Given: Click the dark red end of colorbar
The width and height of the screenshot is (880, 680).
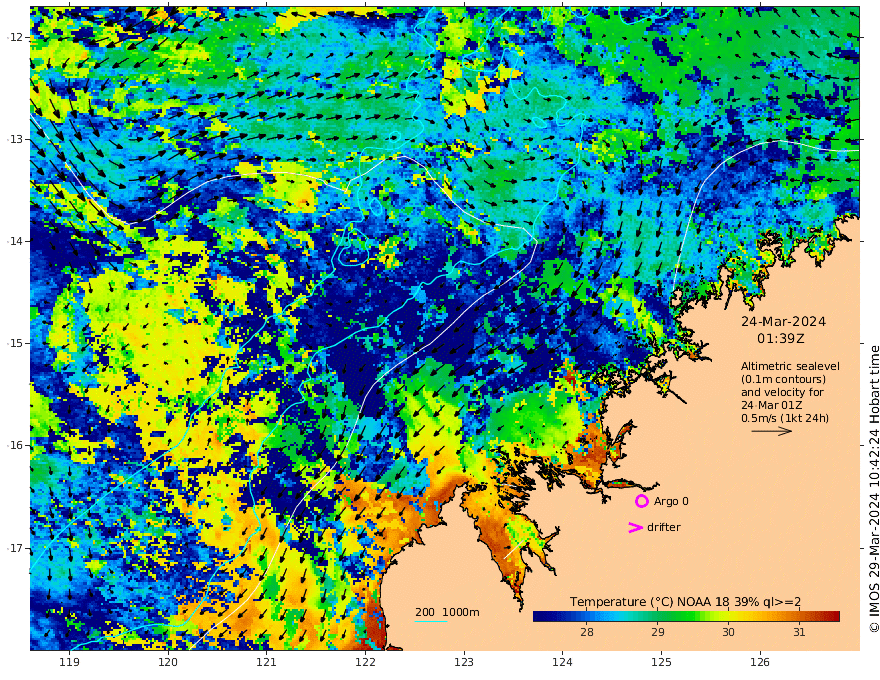Looking at the screenshot, I should [x=834, y=617].
